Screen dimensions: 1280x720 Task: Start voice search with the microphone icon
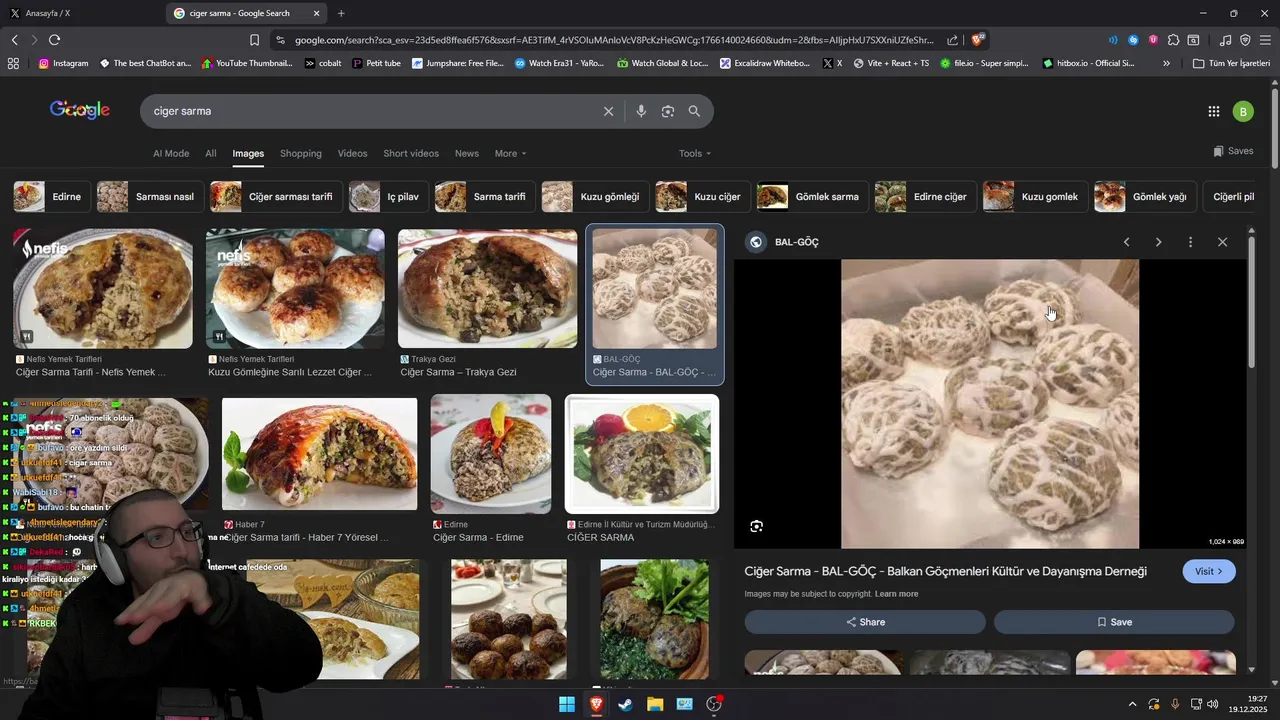(x=641, y=111)
